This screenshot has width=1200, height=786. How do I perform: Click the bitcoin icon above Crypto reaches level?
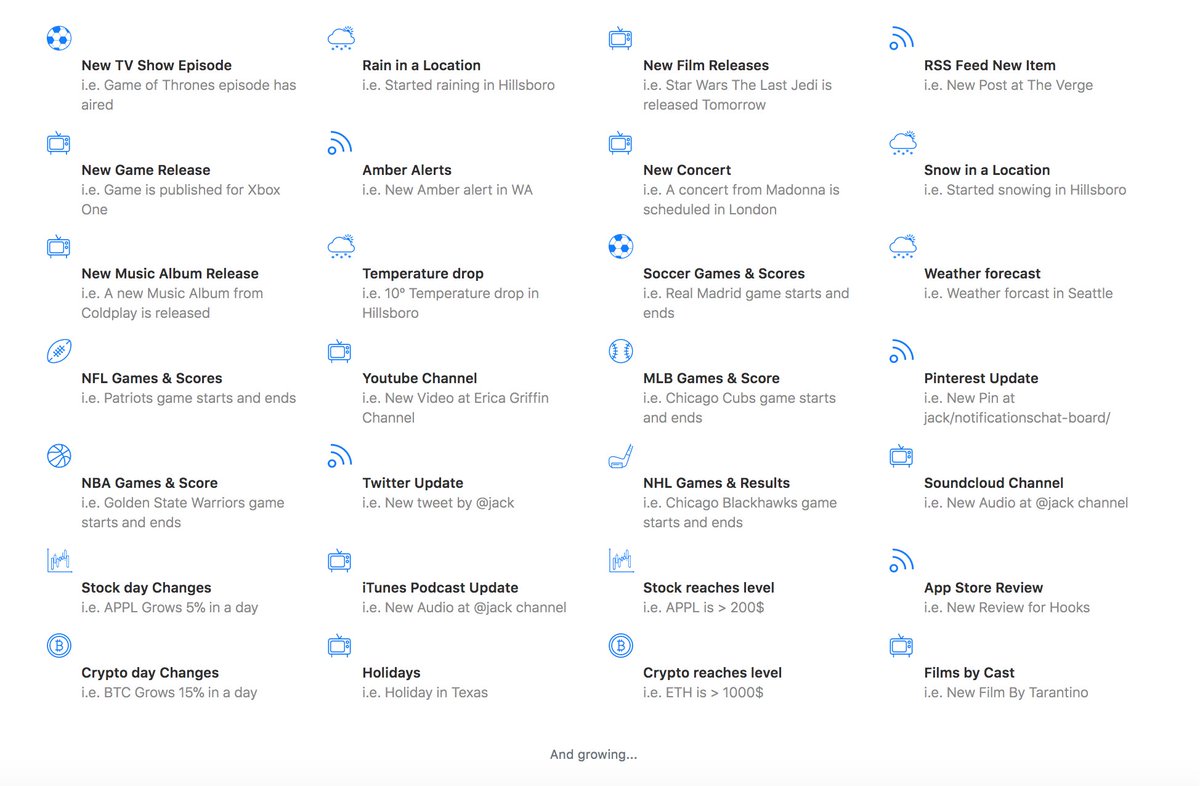[x=620, y=646]
